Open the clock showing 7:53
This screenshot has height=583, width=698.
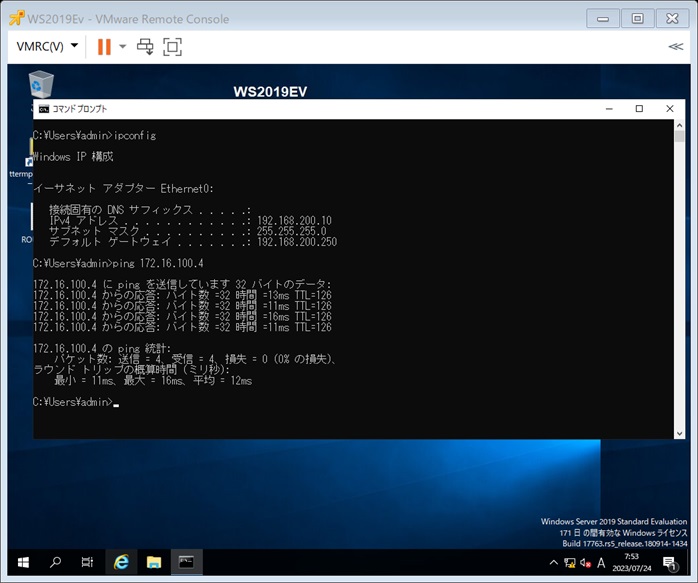pos(632,562)
